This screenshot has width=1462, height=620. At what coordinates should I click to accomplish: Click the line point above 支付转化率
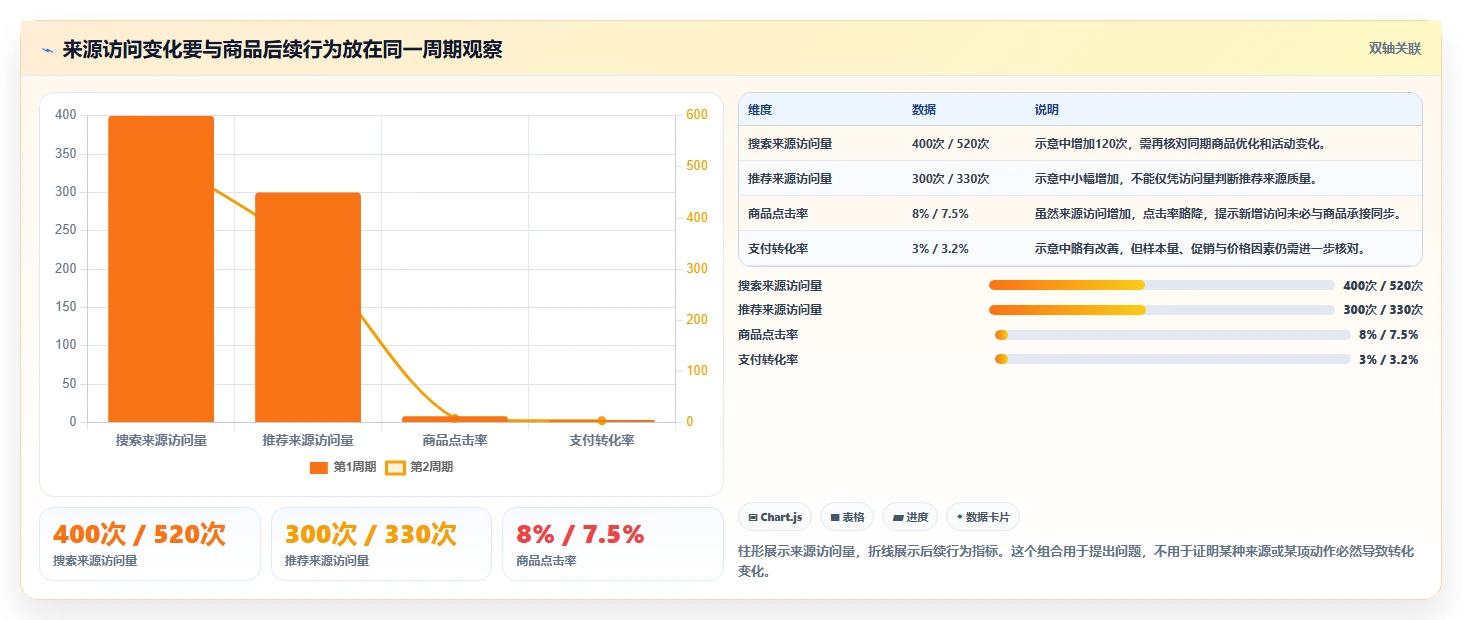pos(601,421)
